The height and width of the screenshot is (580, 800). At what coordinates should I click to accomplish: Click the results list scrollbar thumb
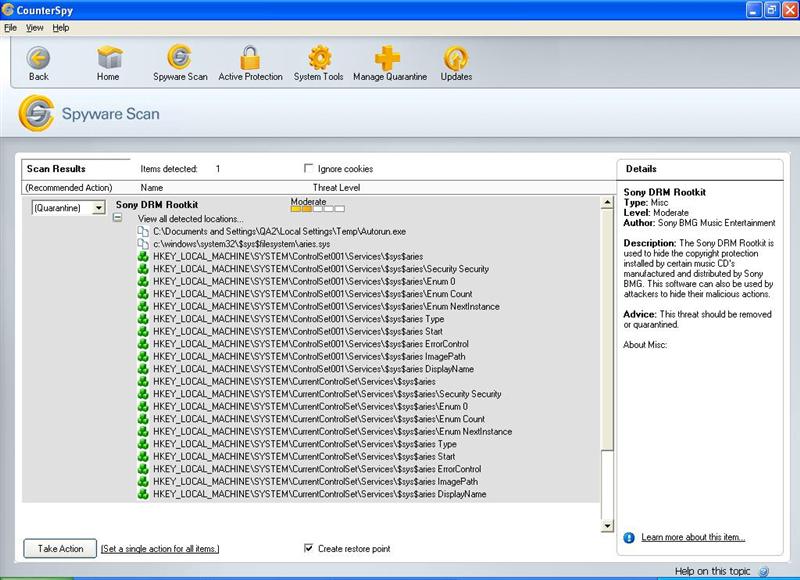click(607, 330)
